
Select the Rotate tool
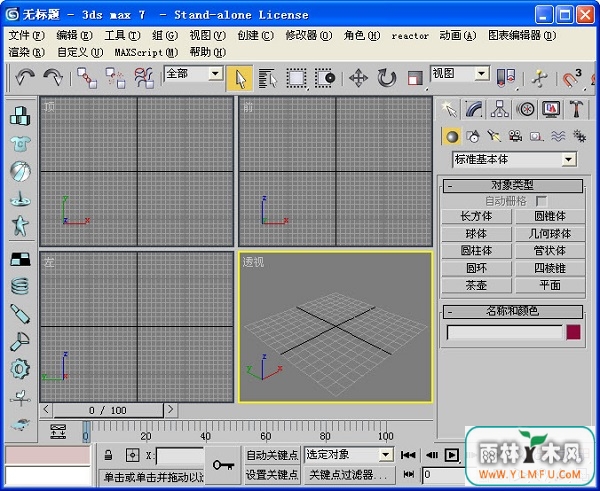[387, 78]
